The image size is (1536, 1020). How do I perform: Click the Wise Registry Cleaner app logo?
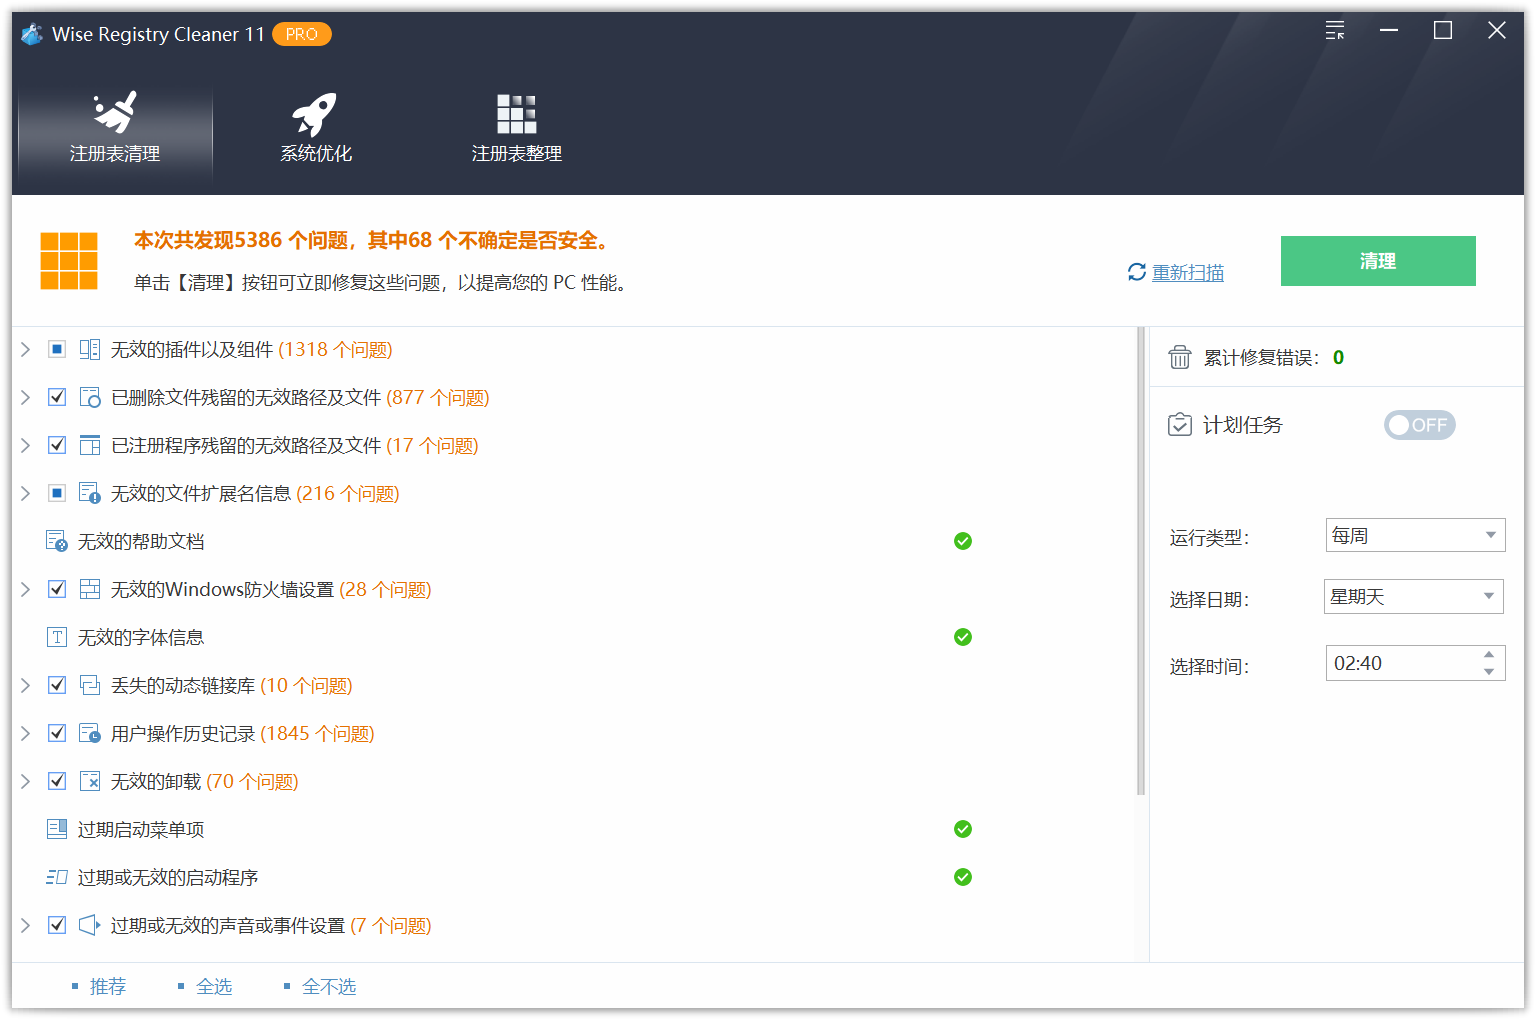pos(32,34)
